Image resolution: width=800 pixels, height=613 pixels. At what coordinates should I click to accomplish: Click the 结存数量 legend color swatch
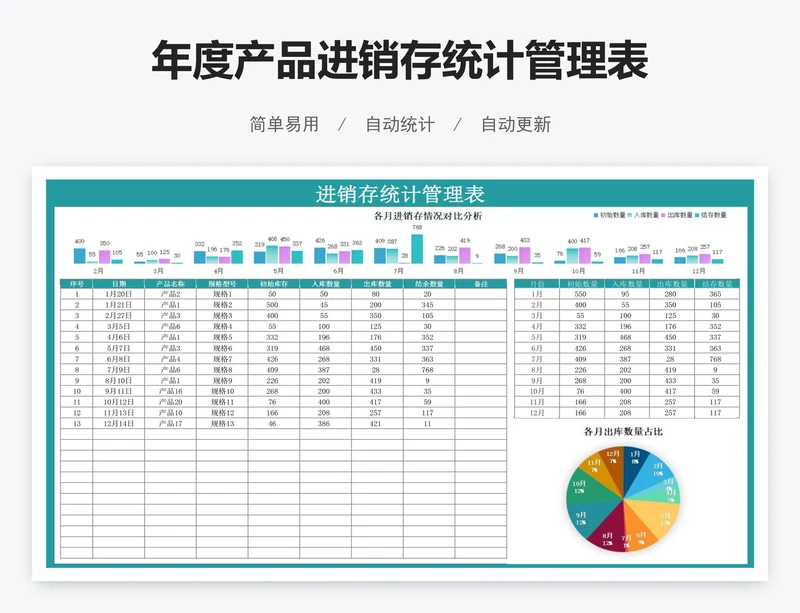(697, 215)
